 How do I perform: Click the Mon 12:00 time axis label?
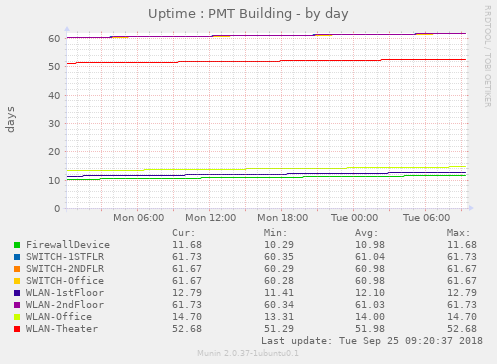(x=211, y=218)
